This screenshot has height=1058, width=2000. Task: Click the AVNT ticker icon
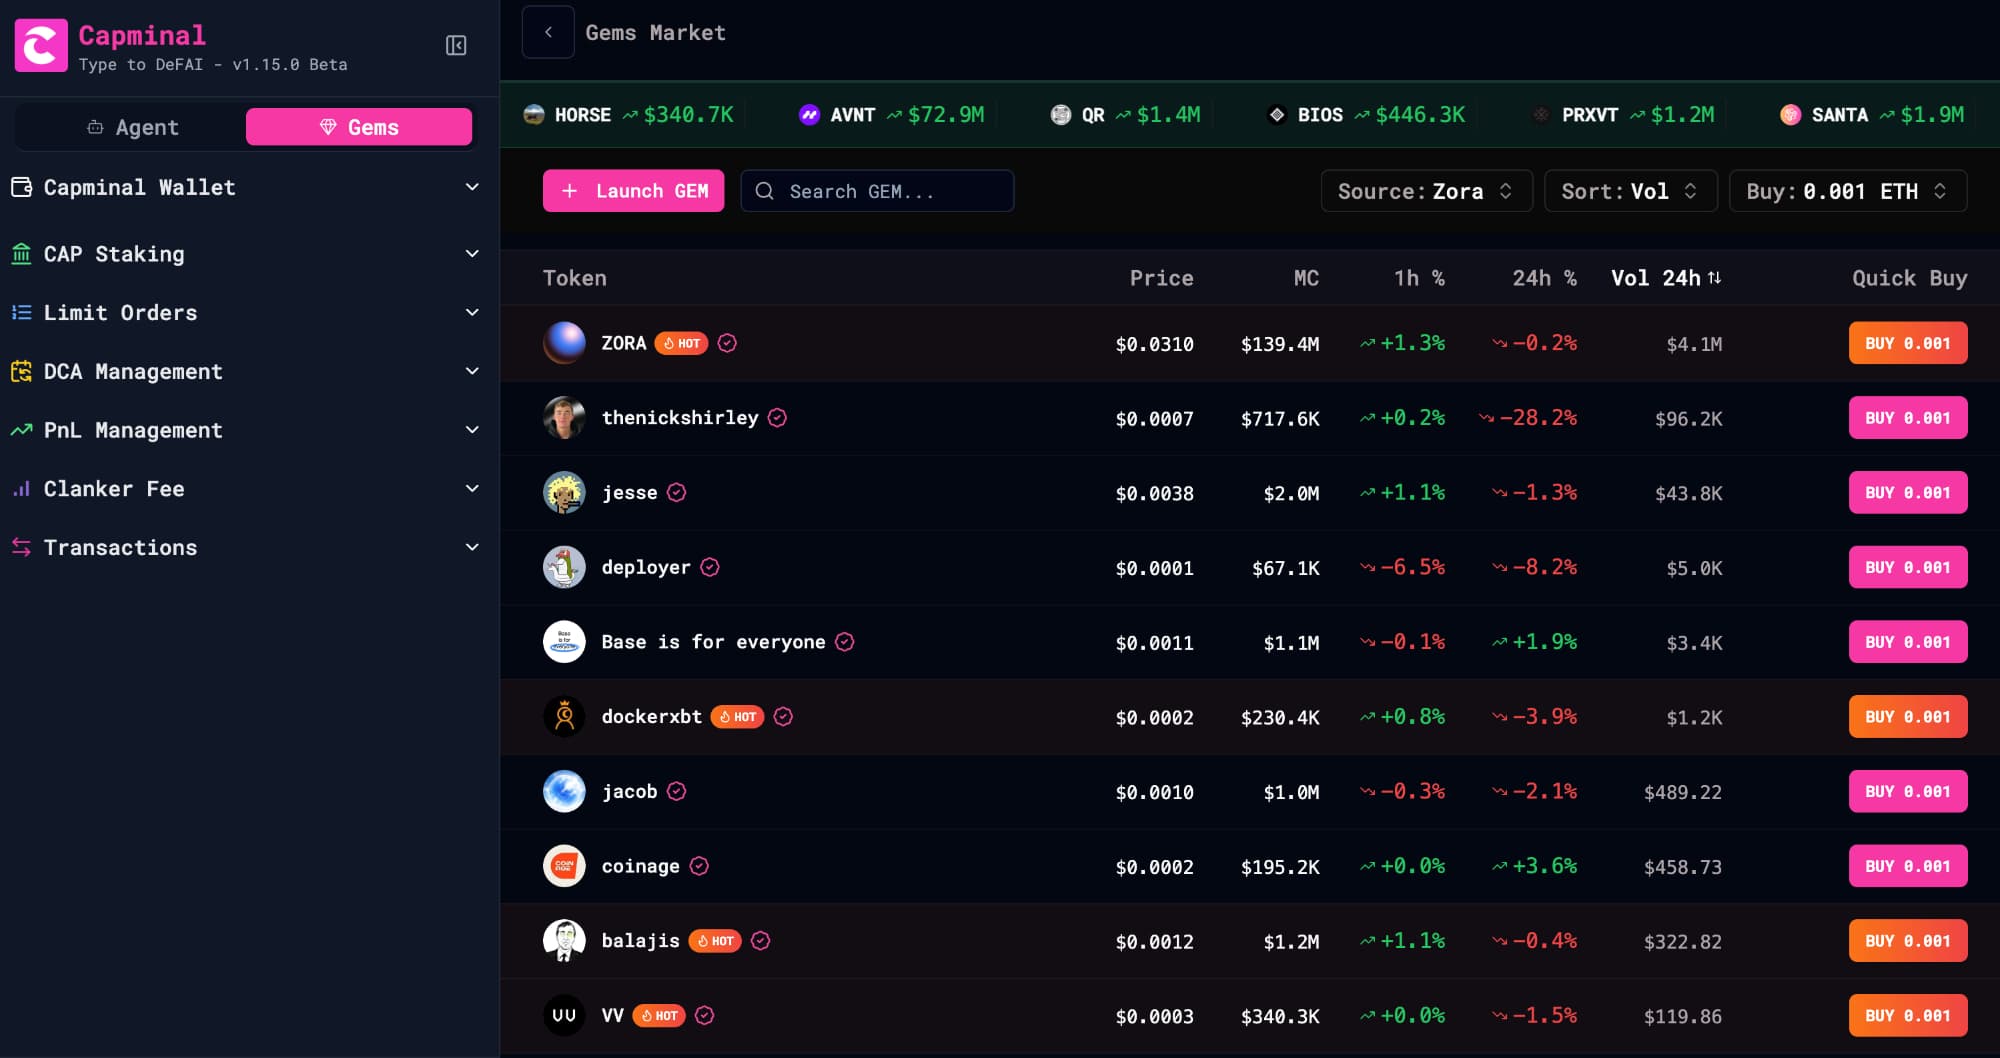tap(809, 115)
